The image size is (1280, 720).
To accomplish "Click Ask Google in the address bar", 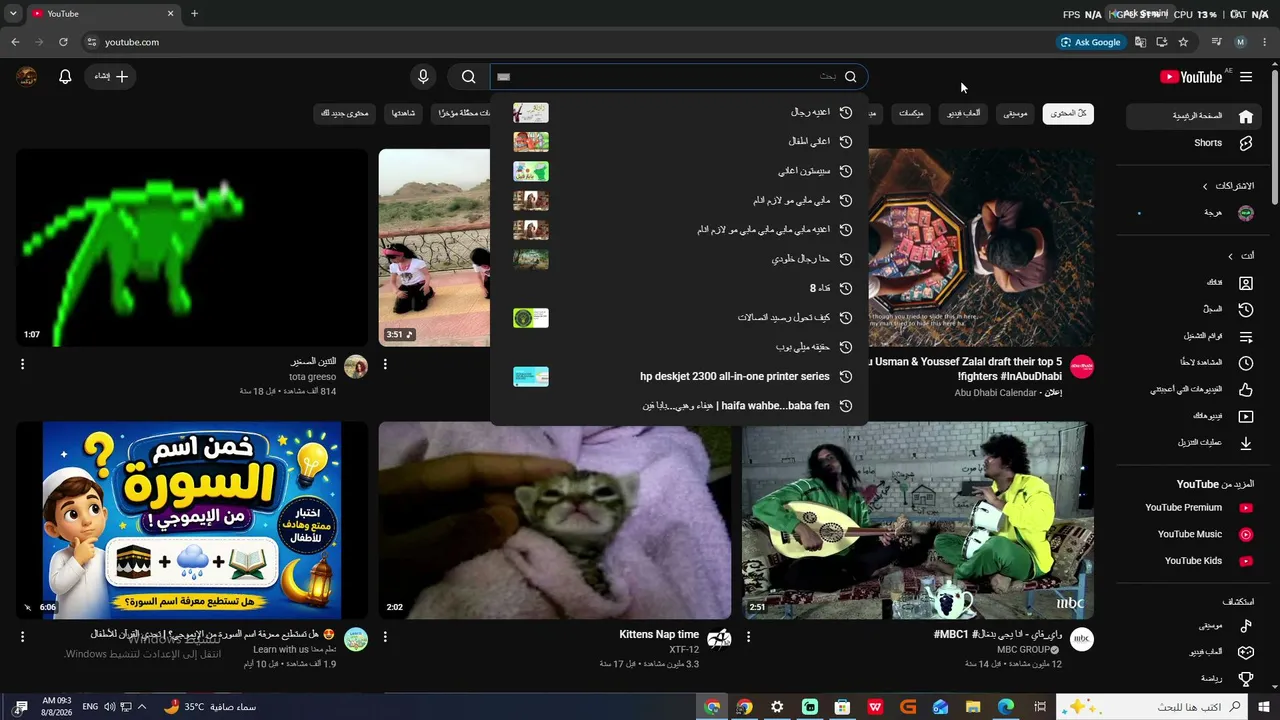I will pos(1091,42).
